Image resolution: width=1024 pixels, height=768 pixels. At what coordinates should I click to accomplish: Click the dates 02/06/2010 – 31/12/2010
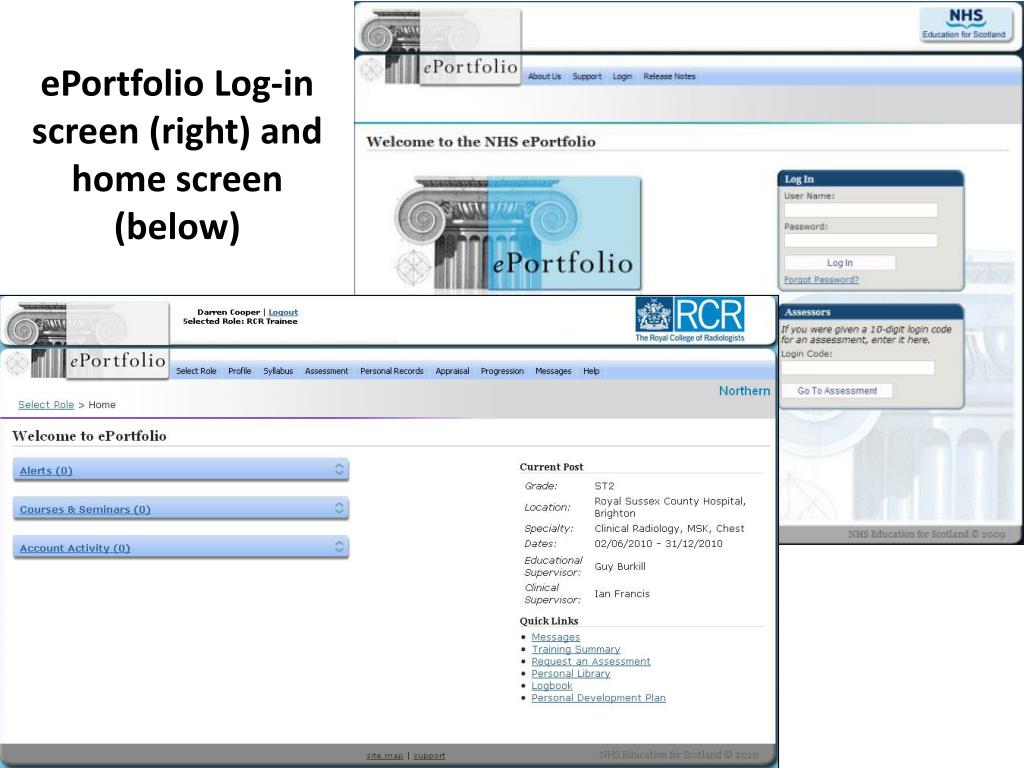pos(658,543)
